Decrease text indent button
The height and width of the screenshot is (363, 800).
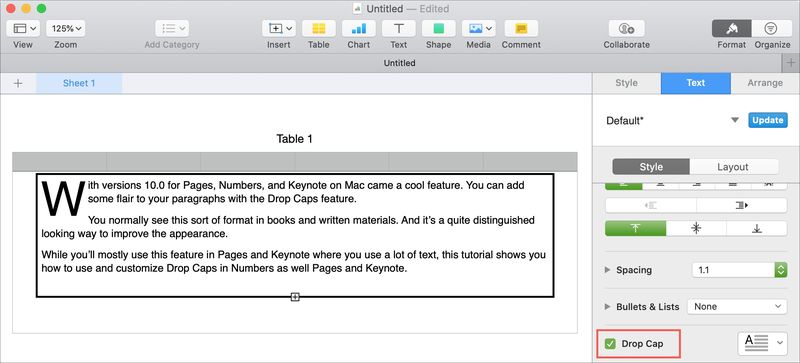(x=651, y=205)
